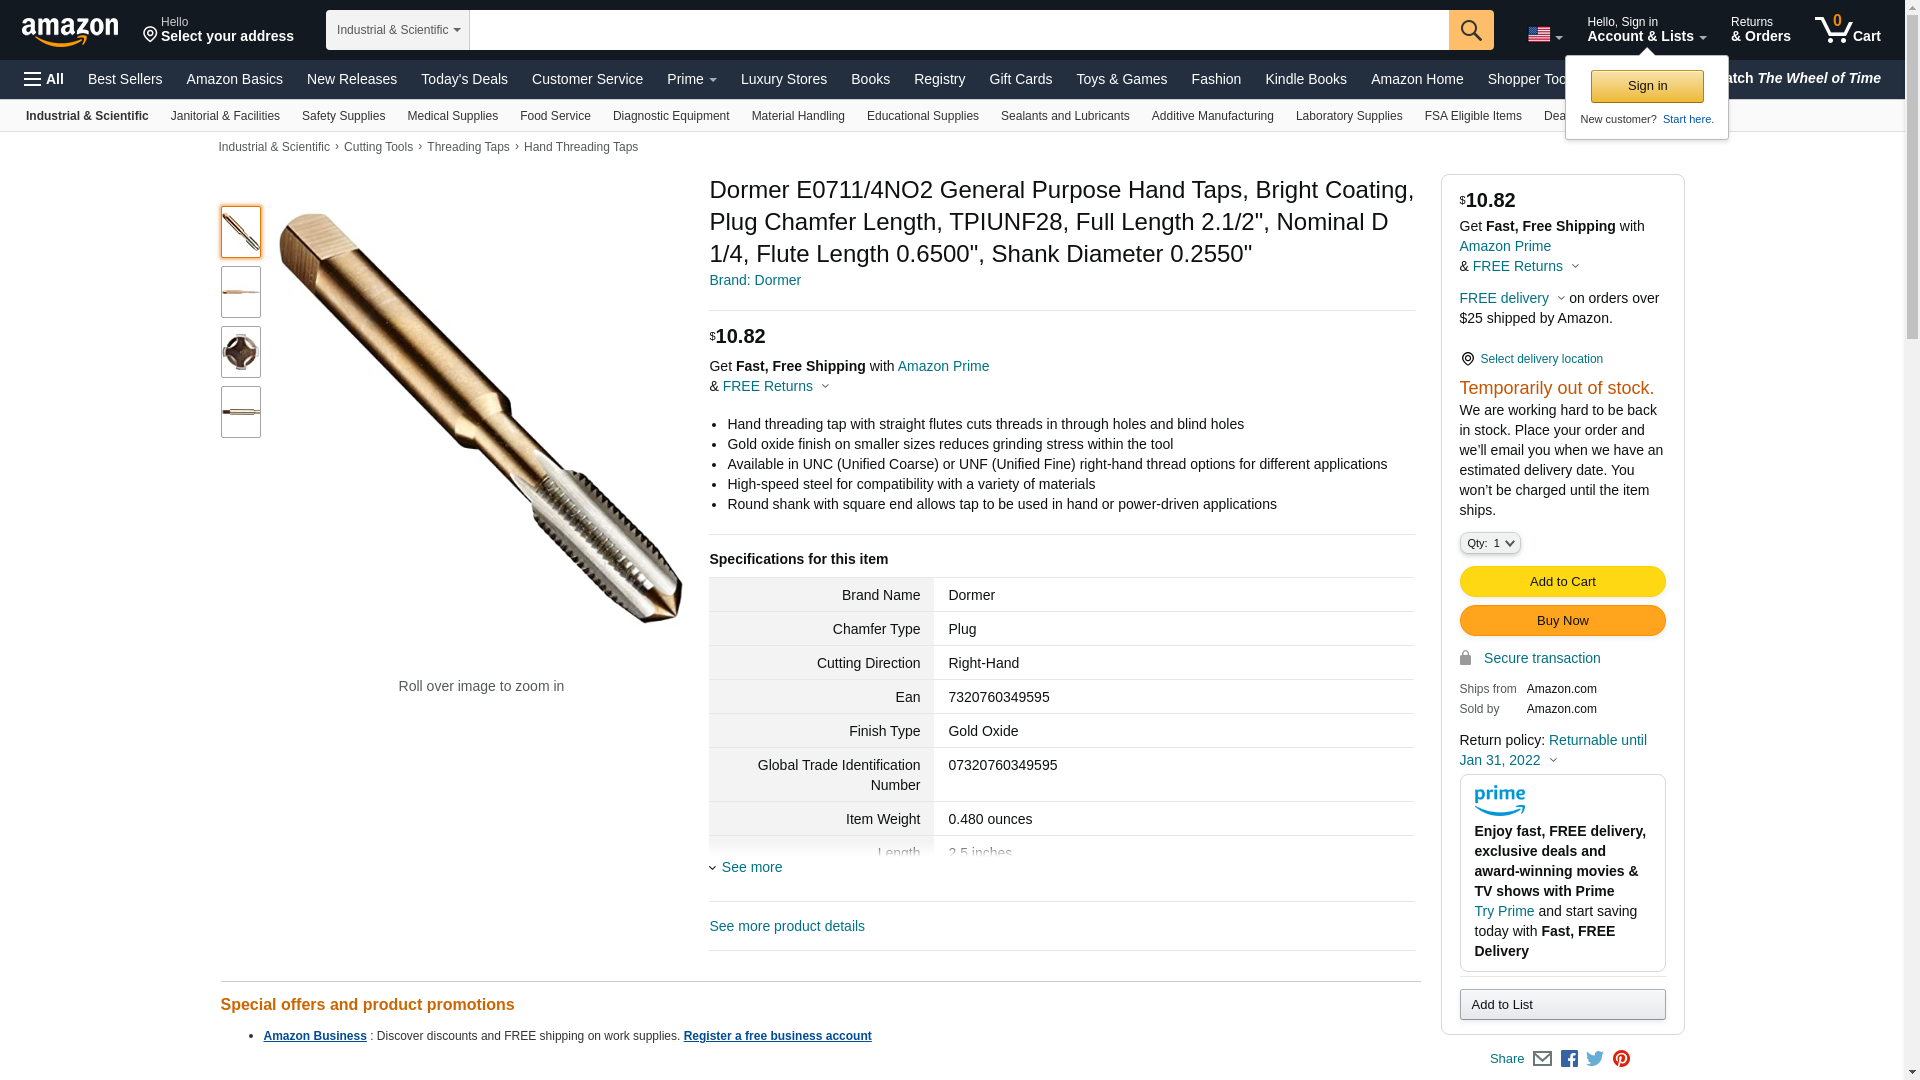Open the Qty quantity dropdown
The image size is (1920, 1080).
(x=1490, y=543)
